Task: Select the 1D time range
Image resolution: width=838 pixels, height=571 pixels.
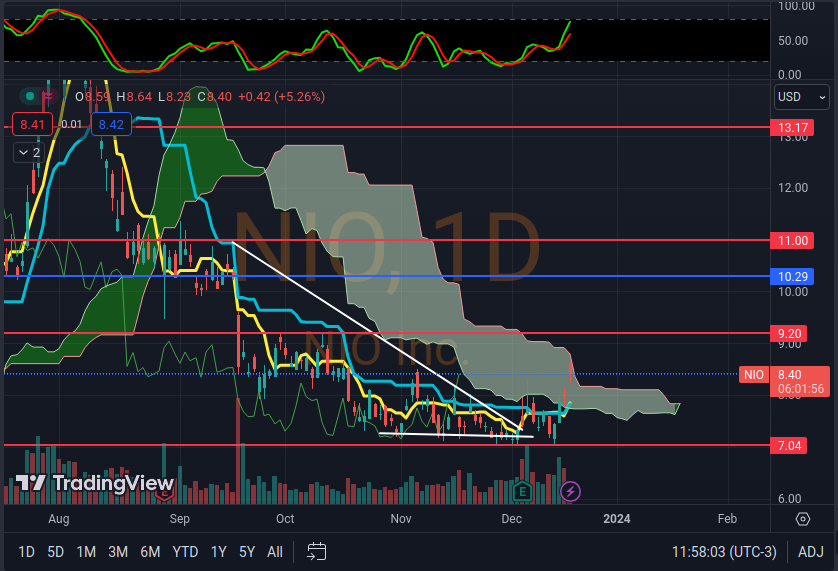Action: 26,552
